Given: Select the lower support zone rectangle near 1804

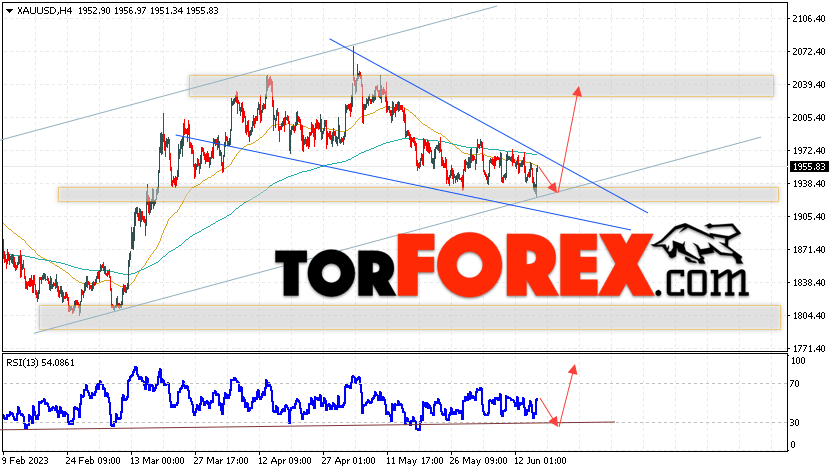Looking at the screenshot, I should [x=410, y=317].
